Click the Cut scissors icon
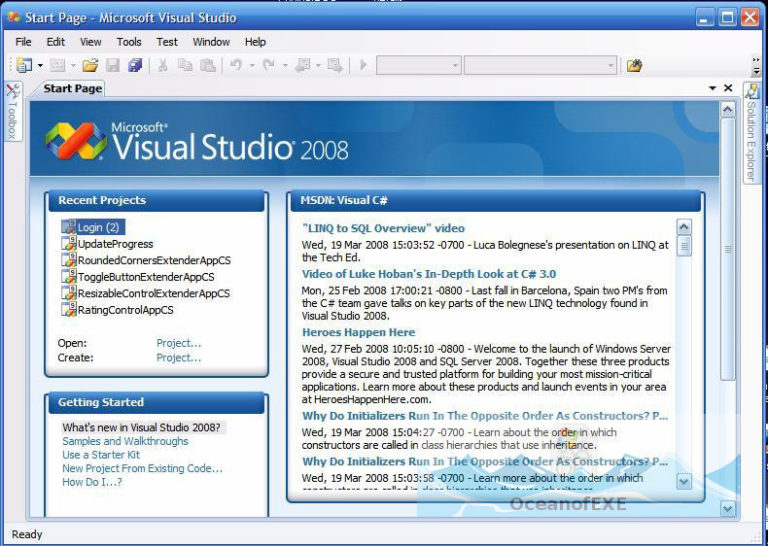 pos(163,65)
